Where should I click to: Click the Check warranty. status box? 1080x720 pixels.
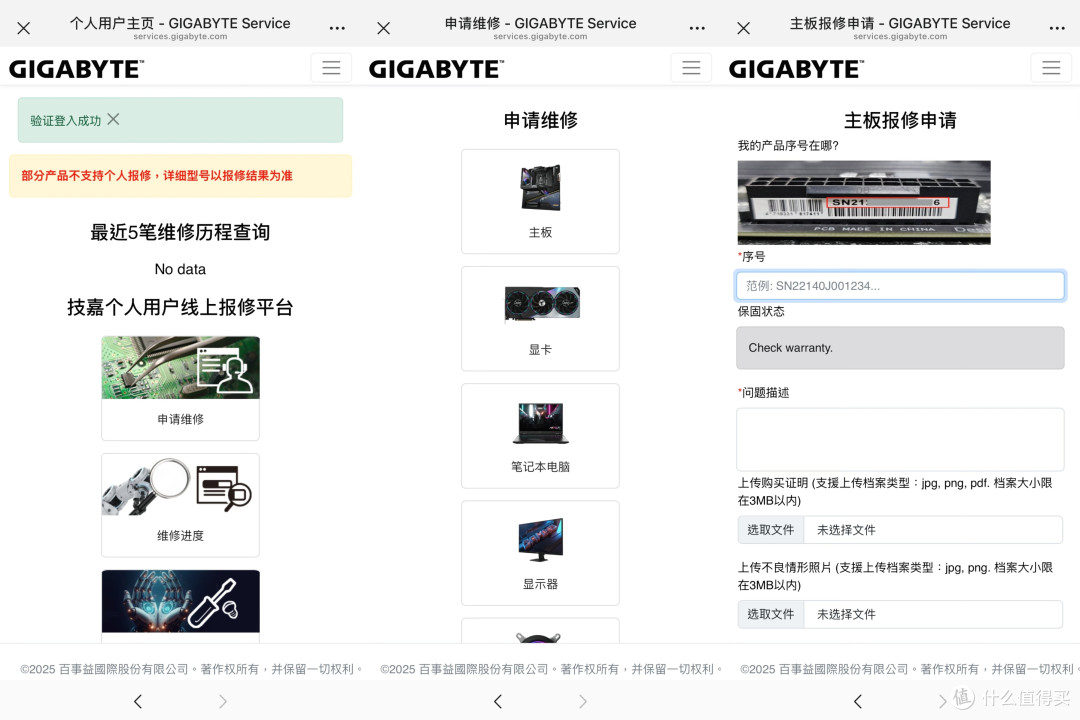point(900,348)
